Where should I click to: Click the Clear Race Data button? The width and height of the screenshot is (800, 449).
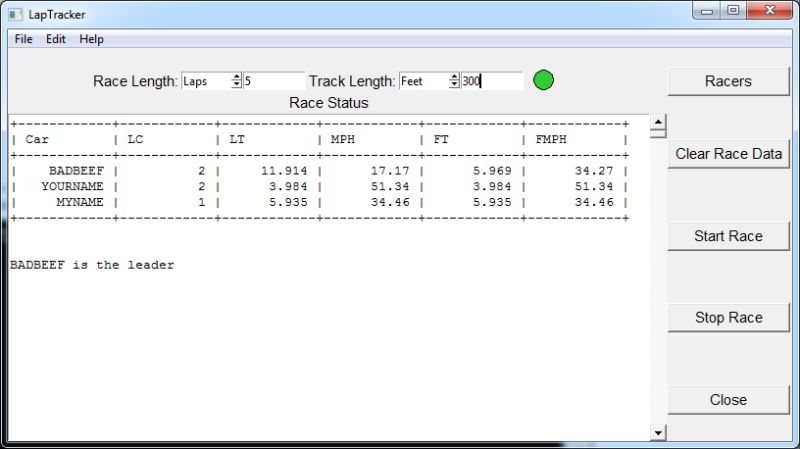coord(728,154)
